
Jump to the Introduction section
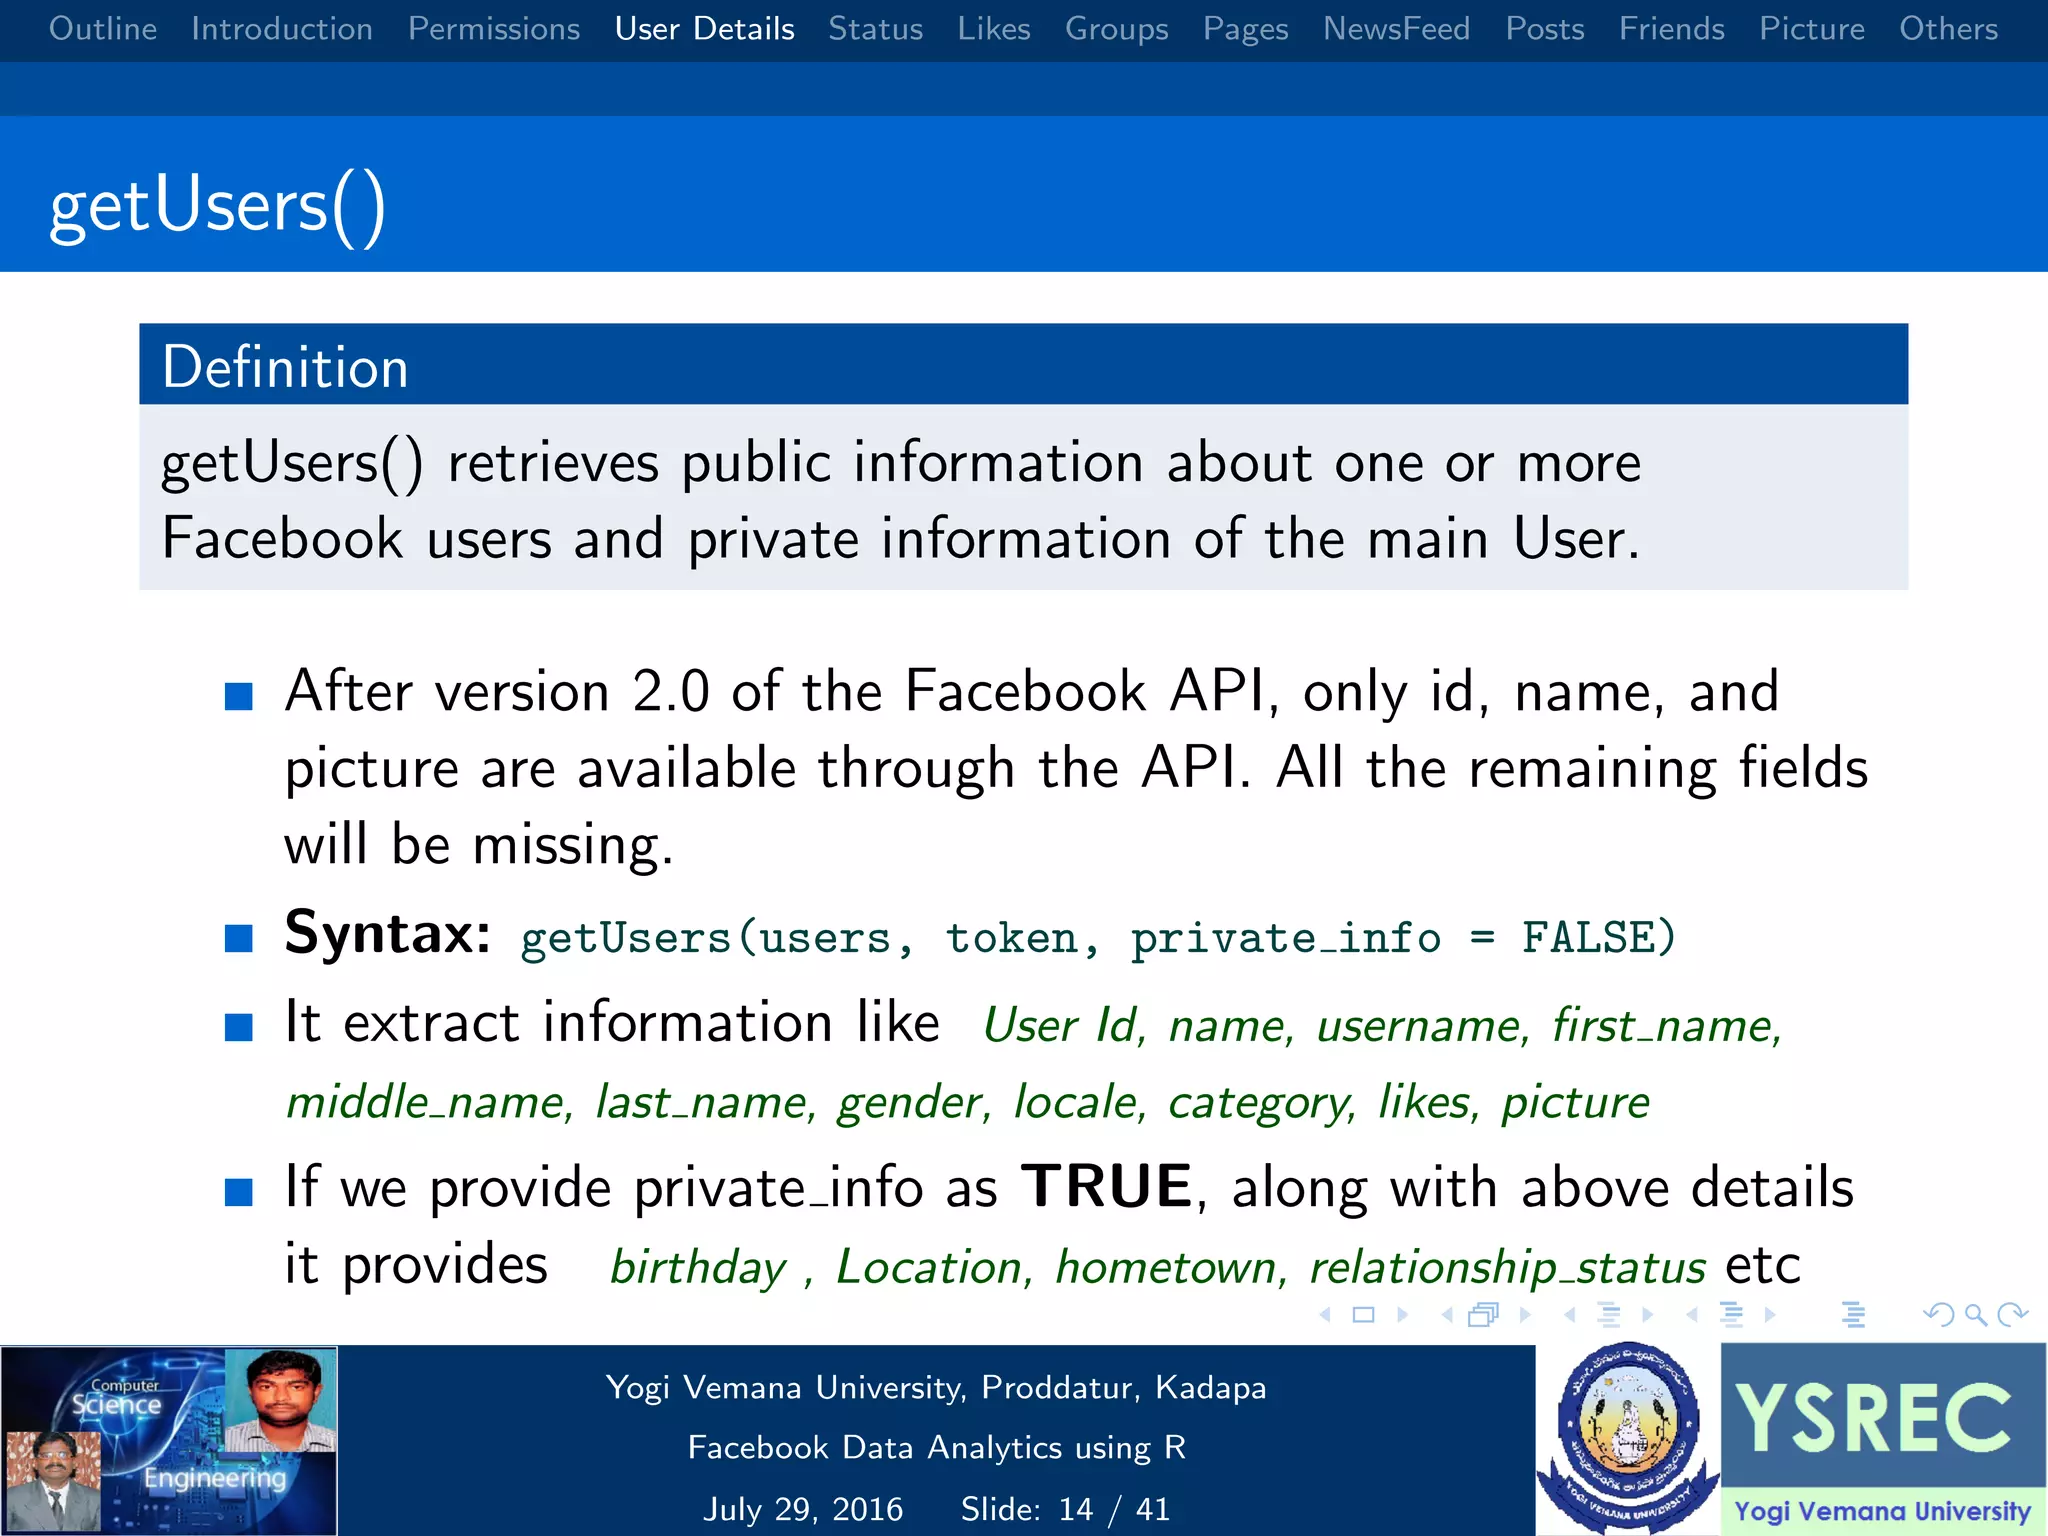(282, 29)
